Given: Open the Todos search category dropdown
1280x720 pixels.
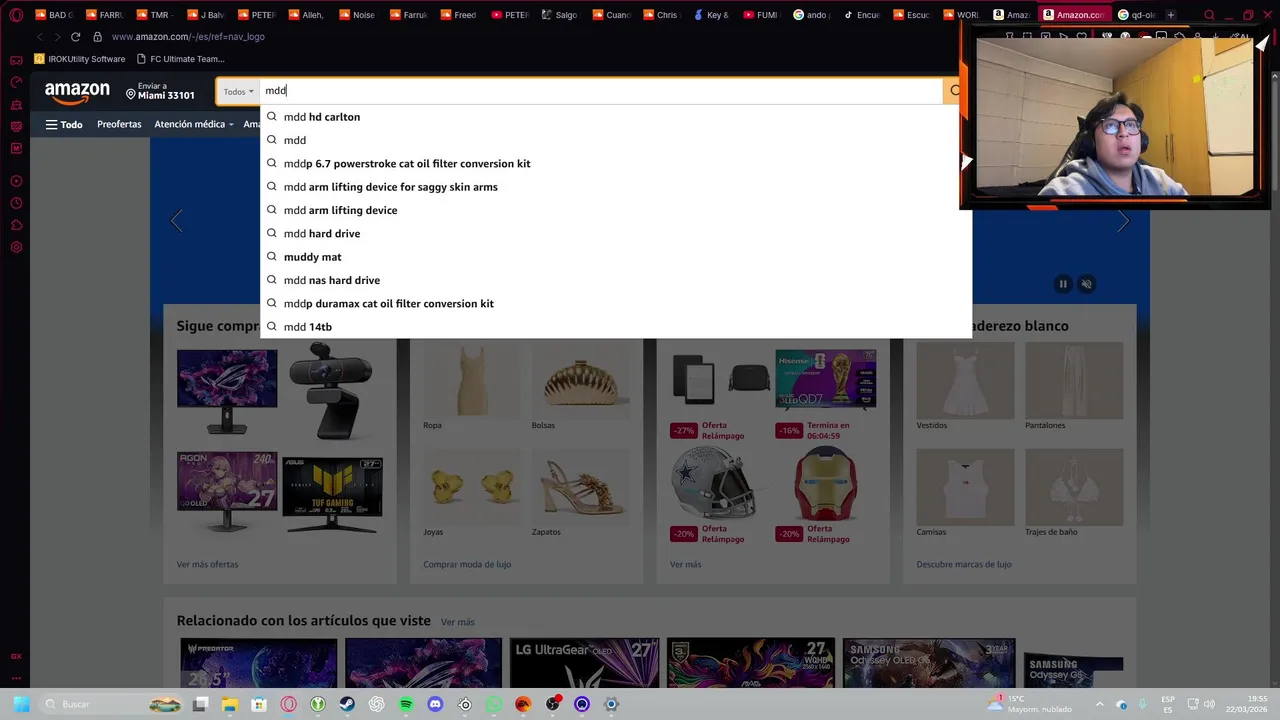Looking at the screenshot, I should pyautogui.click(x=238, y=91).
